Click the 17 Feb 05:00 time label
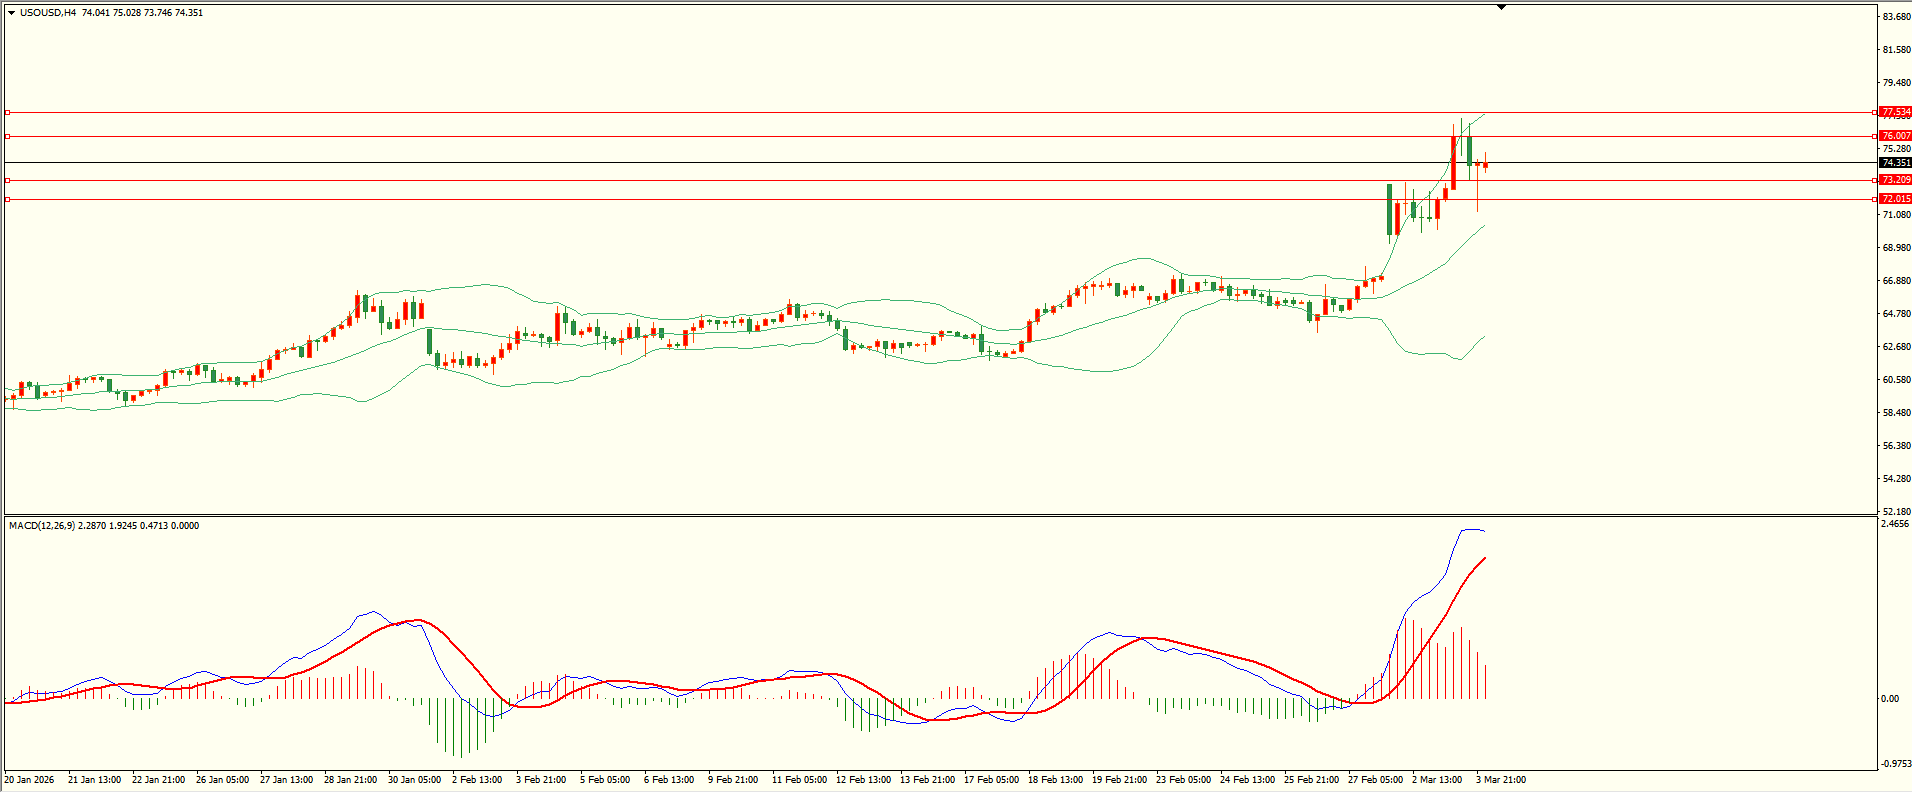Image resolution: width=1912 pixels, height=793 pixels. [x=991, y=780]
